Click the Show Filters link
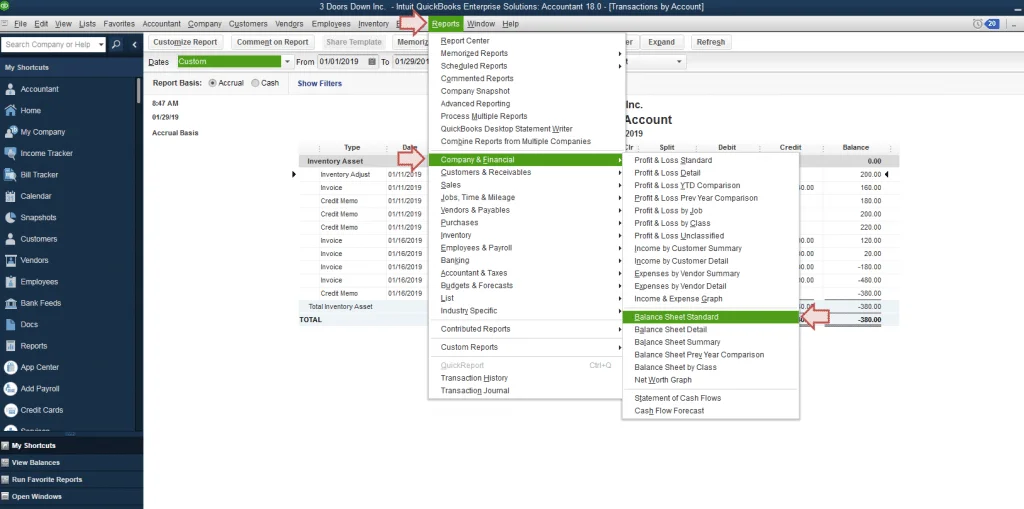The height and width of the screenshot is (509, 1024). coord(320,84)
